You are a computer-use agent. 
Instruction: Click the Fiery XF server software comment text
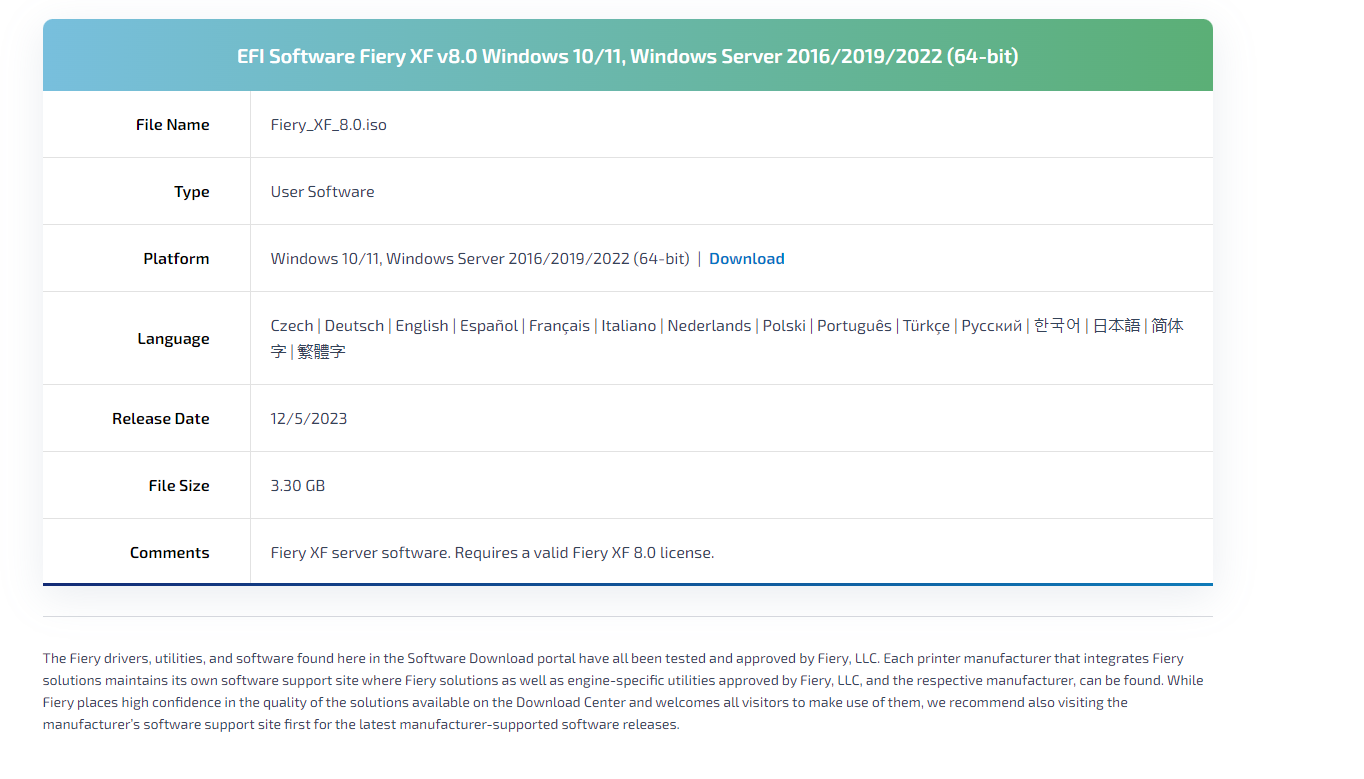(492, 553)
